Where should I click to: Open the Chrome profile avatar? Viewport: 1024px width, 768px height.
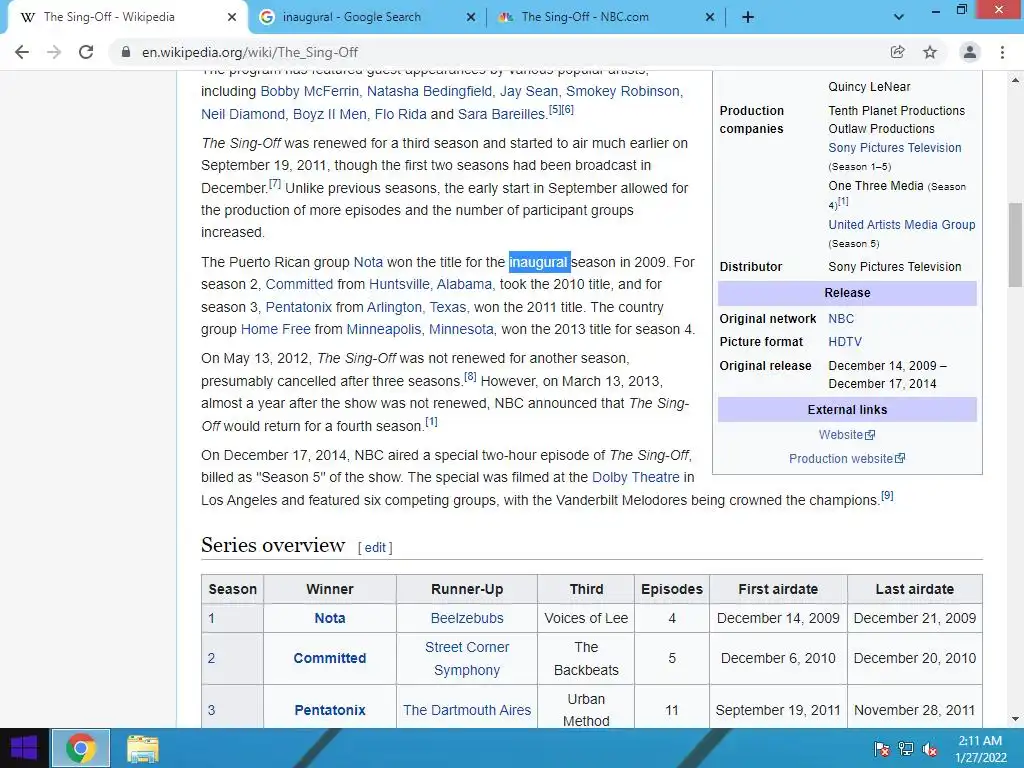click(x=970, y=52)
